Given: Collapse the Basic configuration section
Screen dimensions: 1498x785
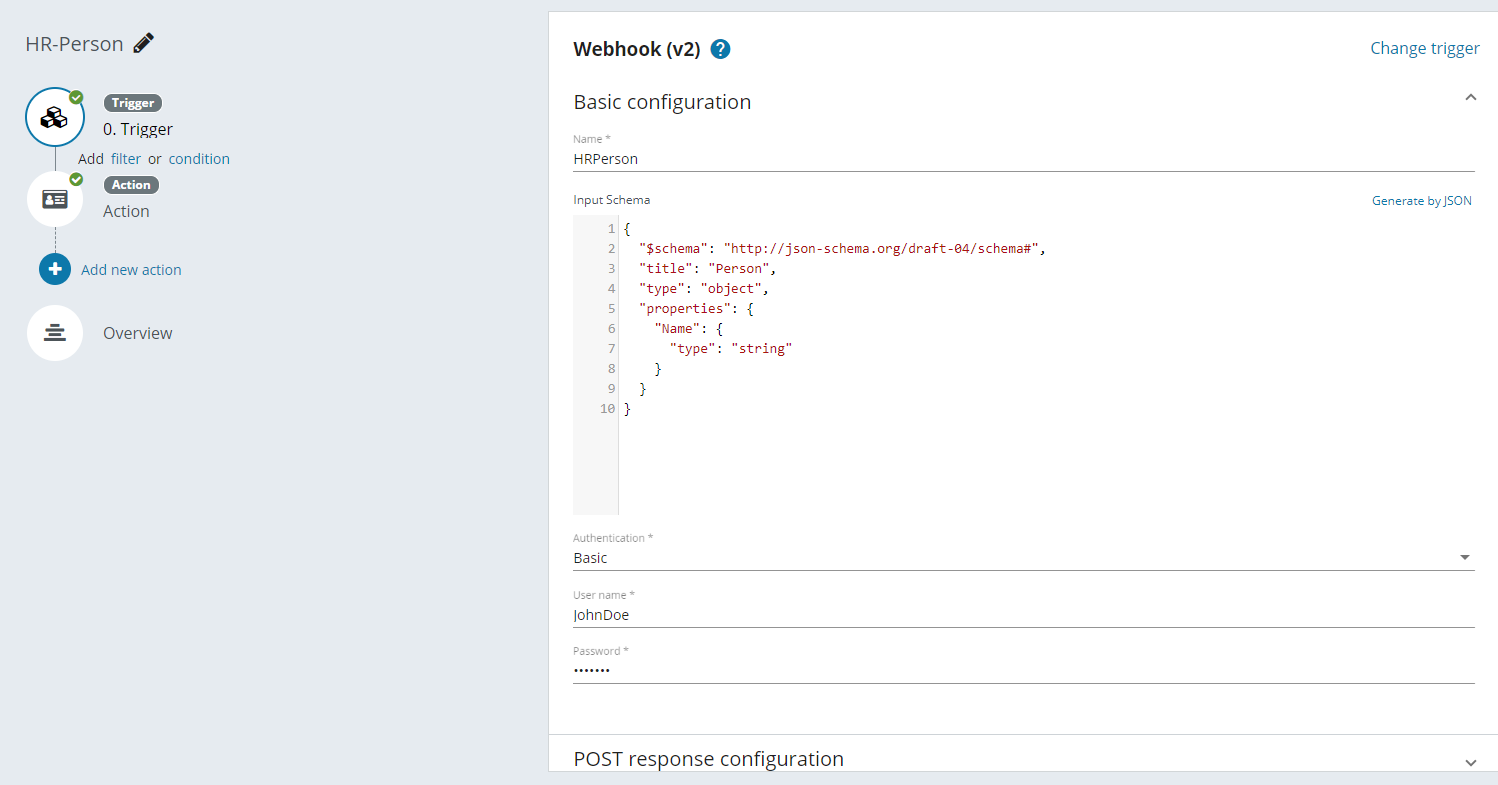Looking at the screenshot, I should tap(1470, 98).
